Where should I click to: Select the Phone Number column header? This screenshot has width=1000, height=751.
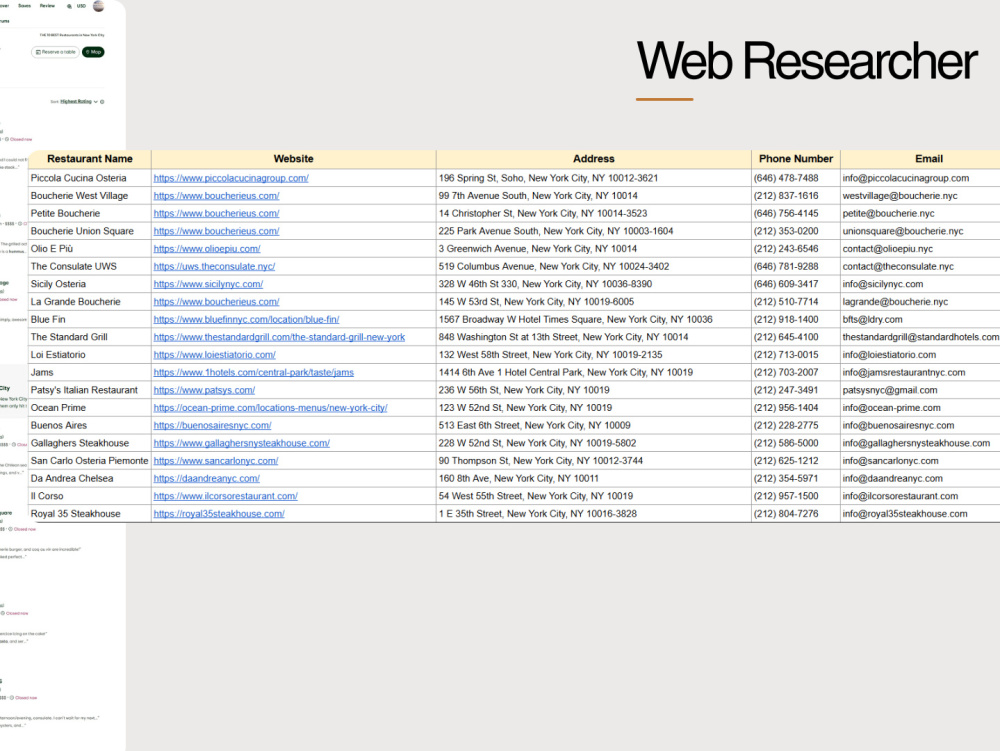[x=796, y=159]
